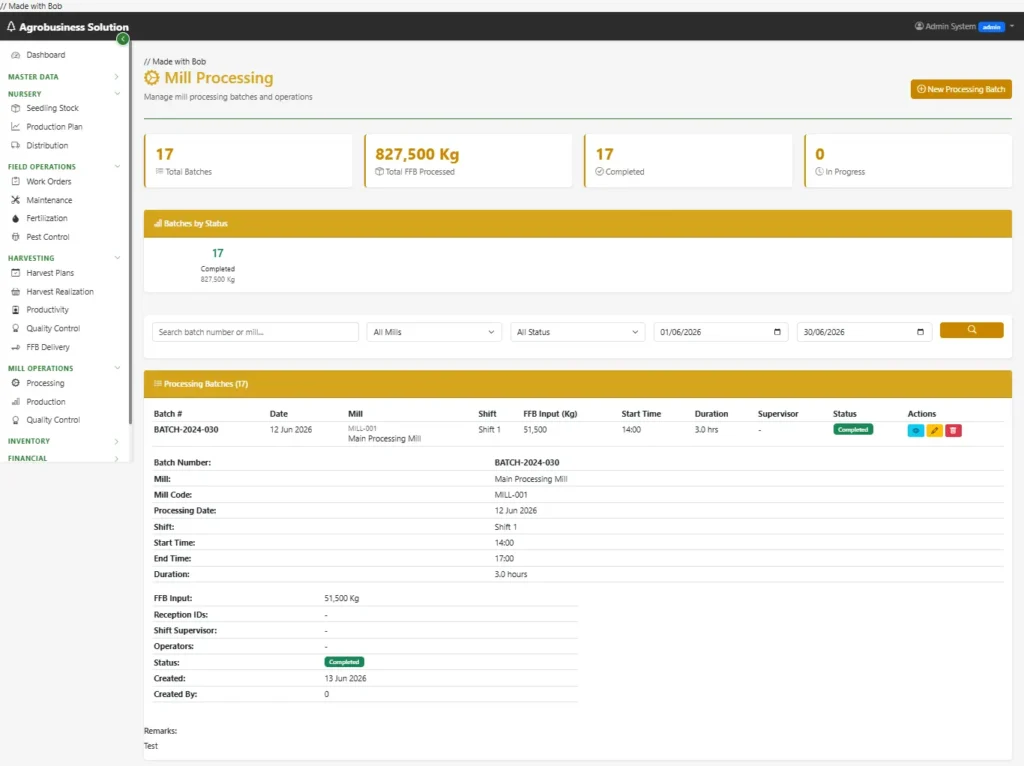This screenshot has height=766, width=1024.
Task: Click the orange search magnifier button
Action: [972, 330]
